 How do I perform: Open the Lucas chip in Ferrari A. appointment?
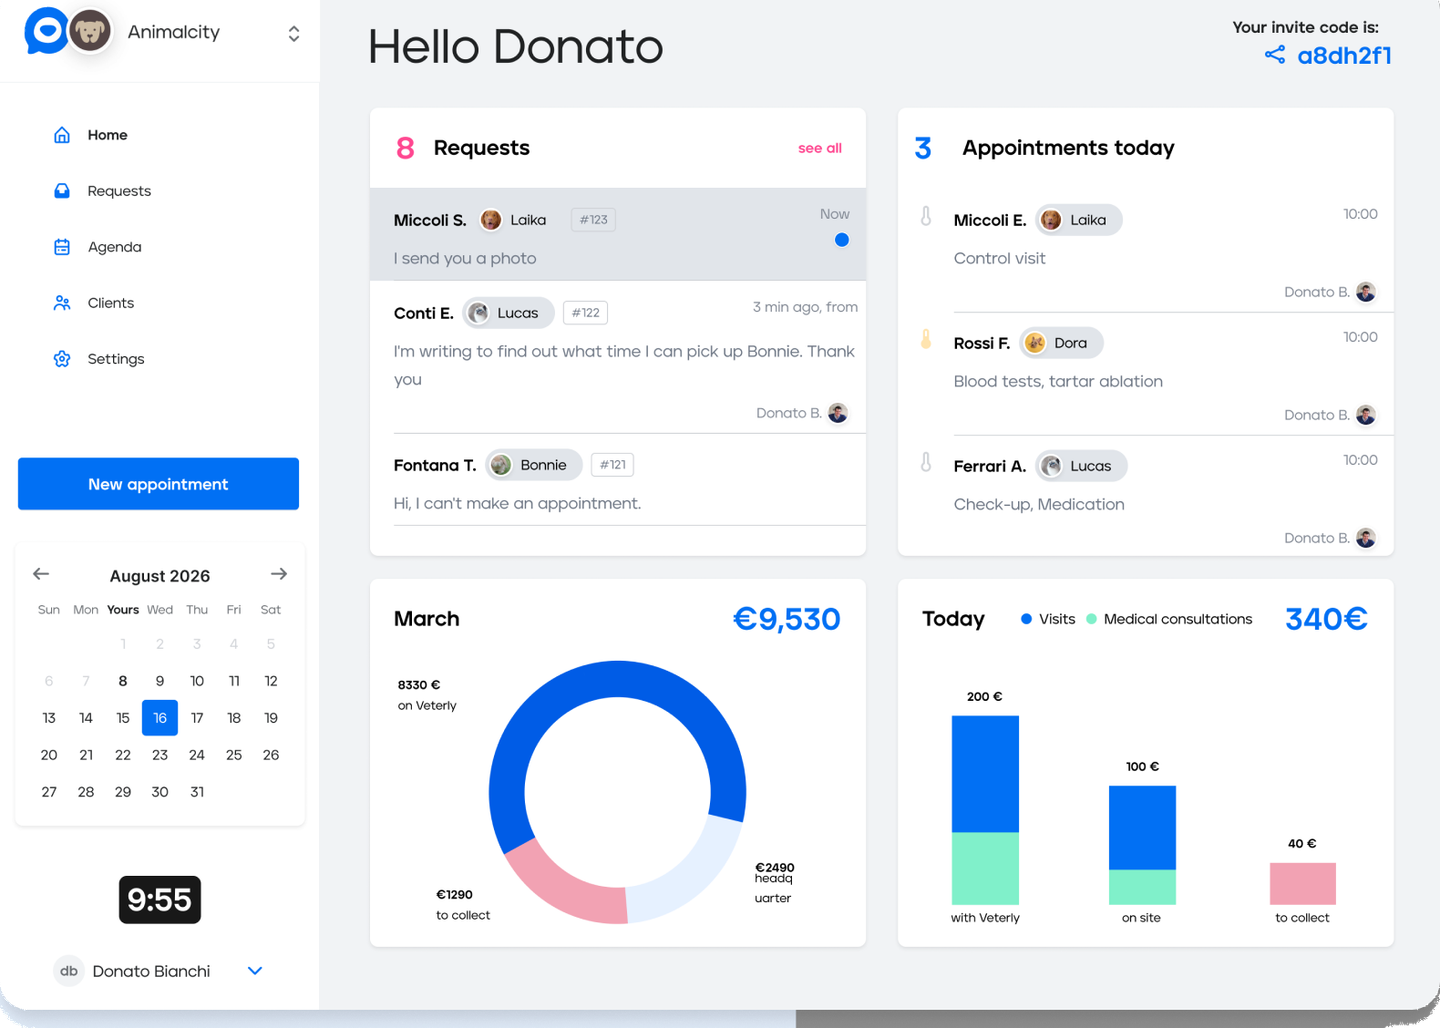[x=1081, y=466]
